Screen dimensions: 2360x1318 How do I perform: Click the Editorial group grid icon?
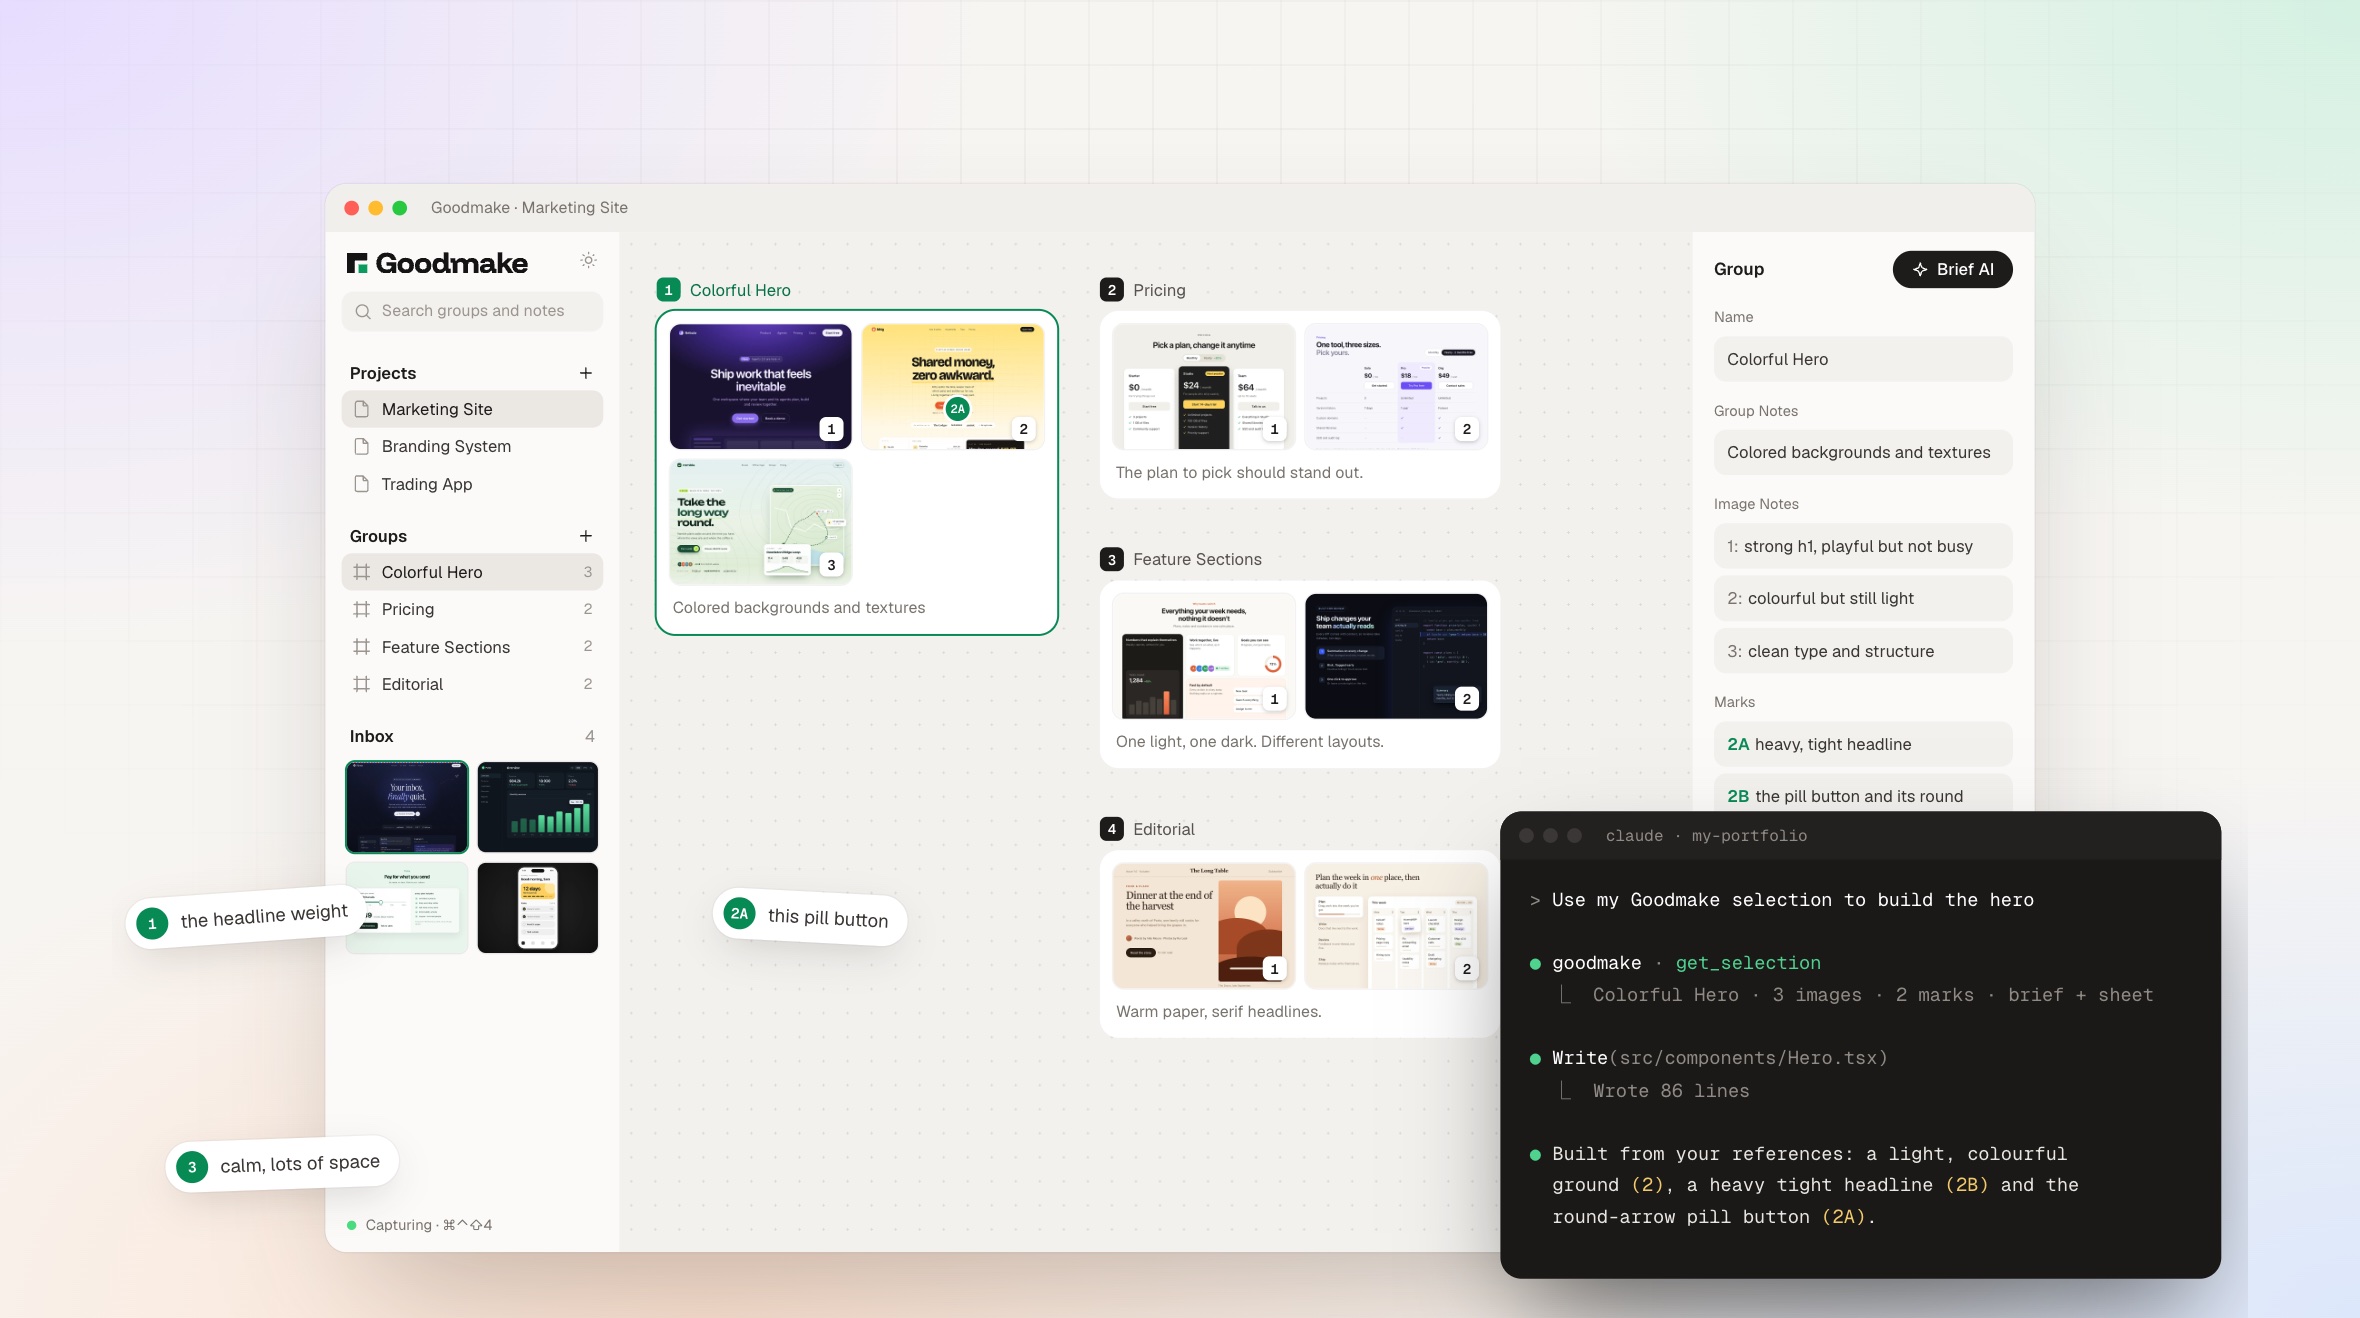pos(362,684)
